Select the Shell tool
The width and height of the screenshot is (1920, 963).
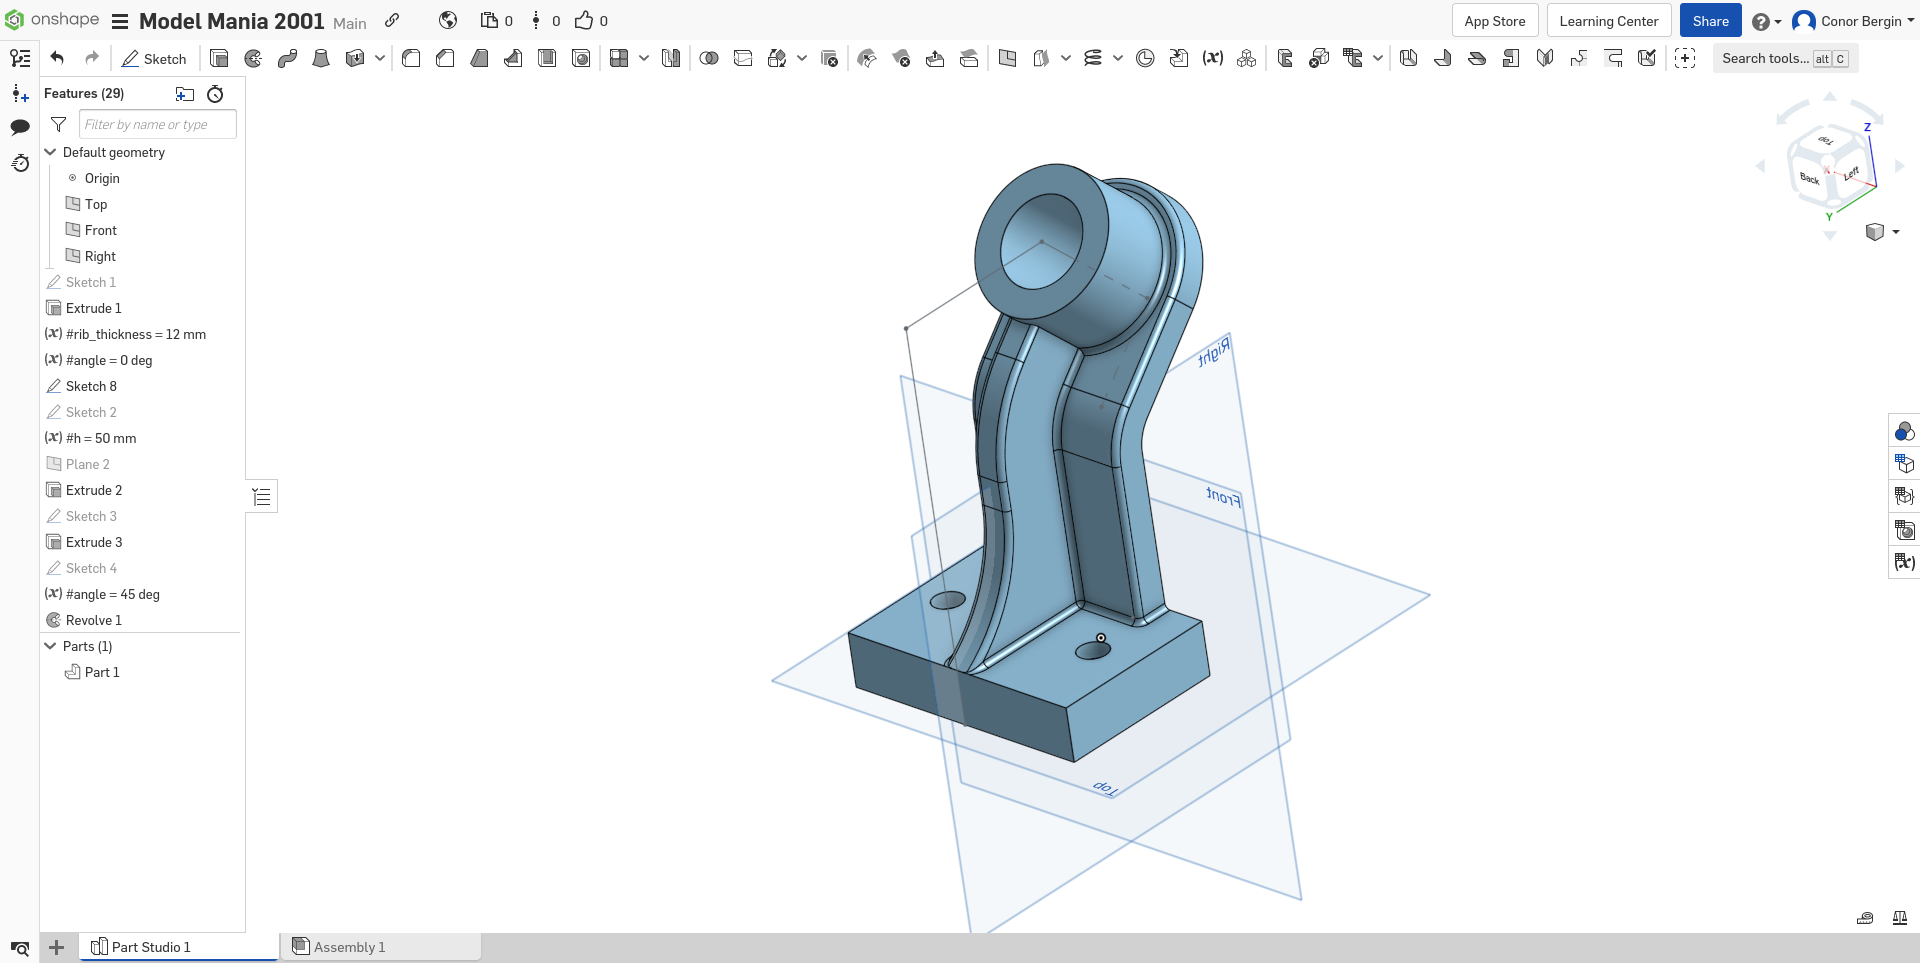coord(547,58)
